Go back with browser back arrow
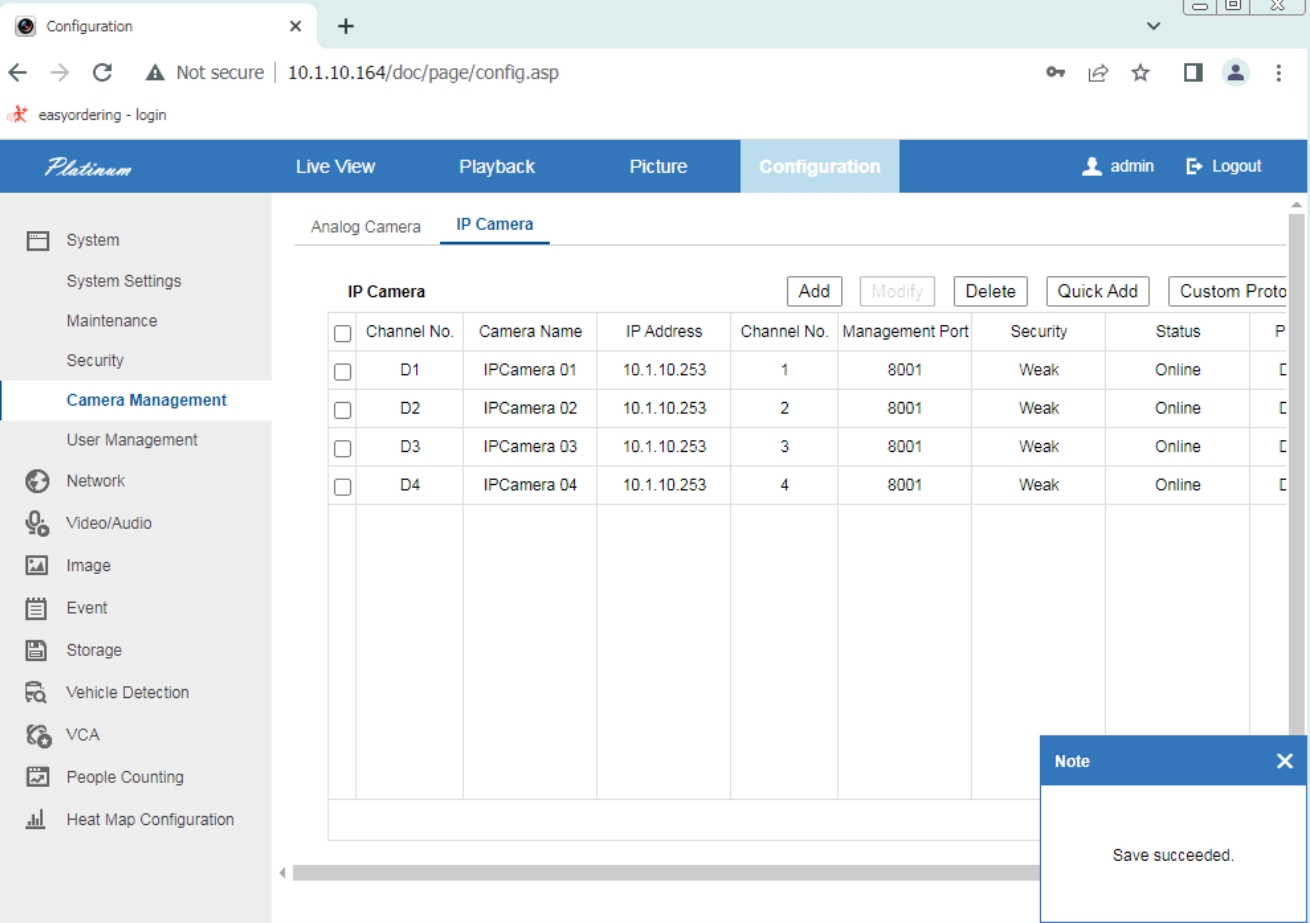 pos(18,73)
